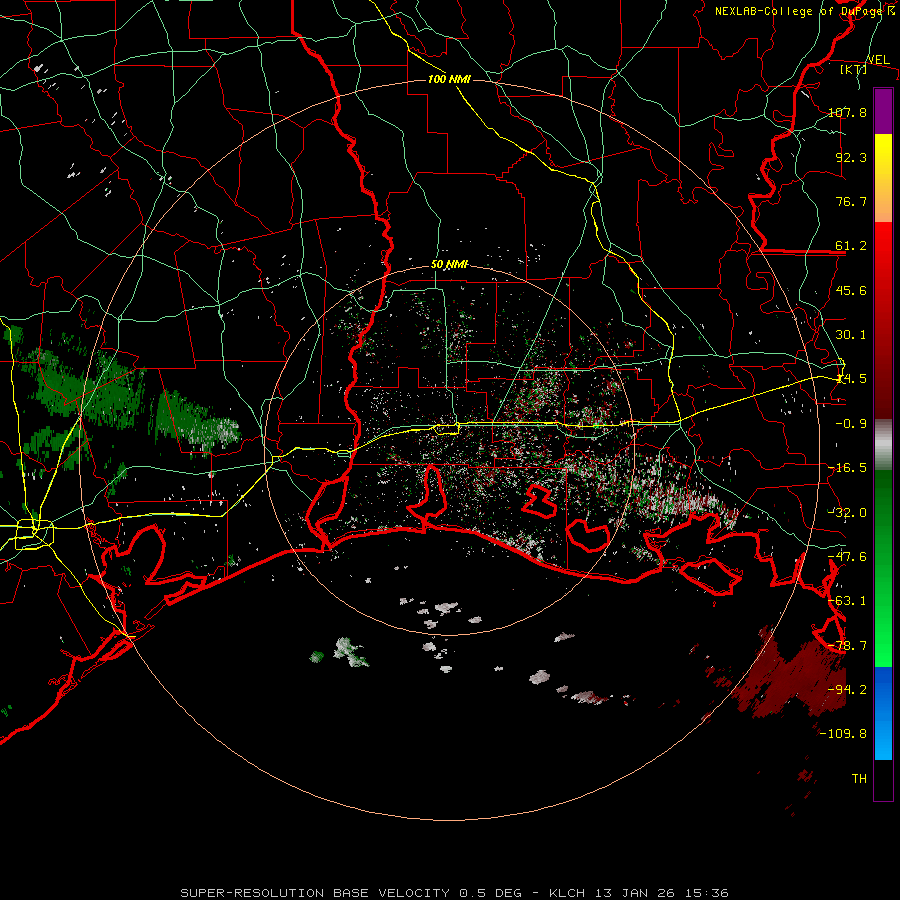Click the -0.9 velocity scale value
This screenshot has width=900, height=900.
pos(851,424)
